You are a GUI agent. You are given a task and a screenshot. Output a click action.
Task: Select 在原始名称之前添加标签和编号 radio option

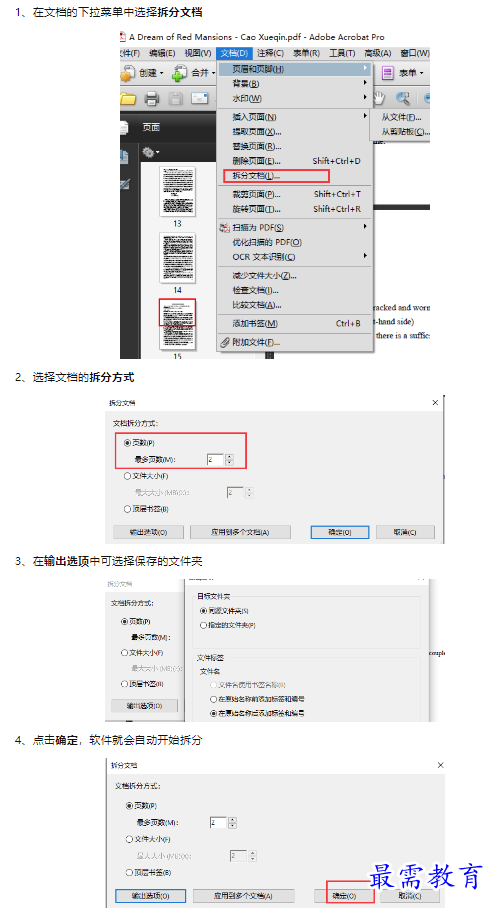pyautogui.click(x=214, y=699)
